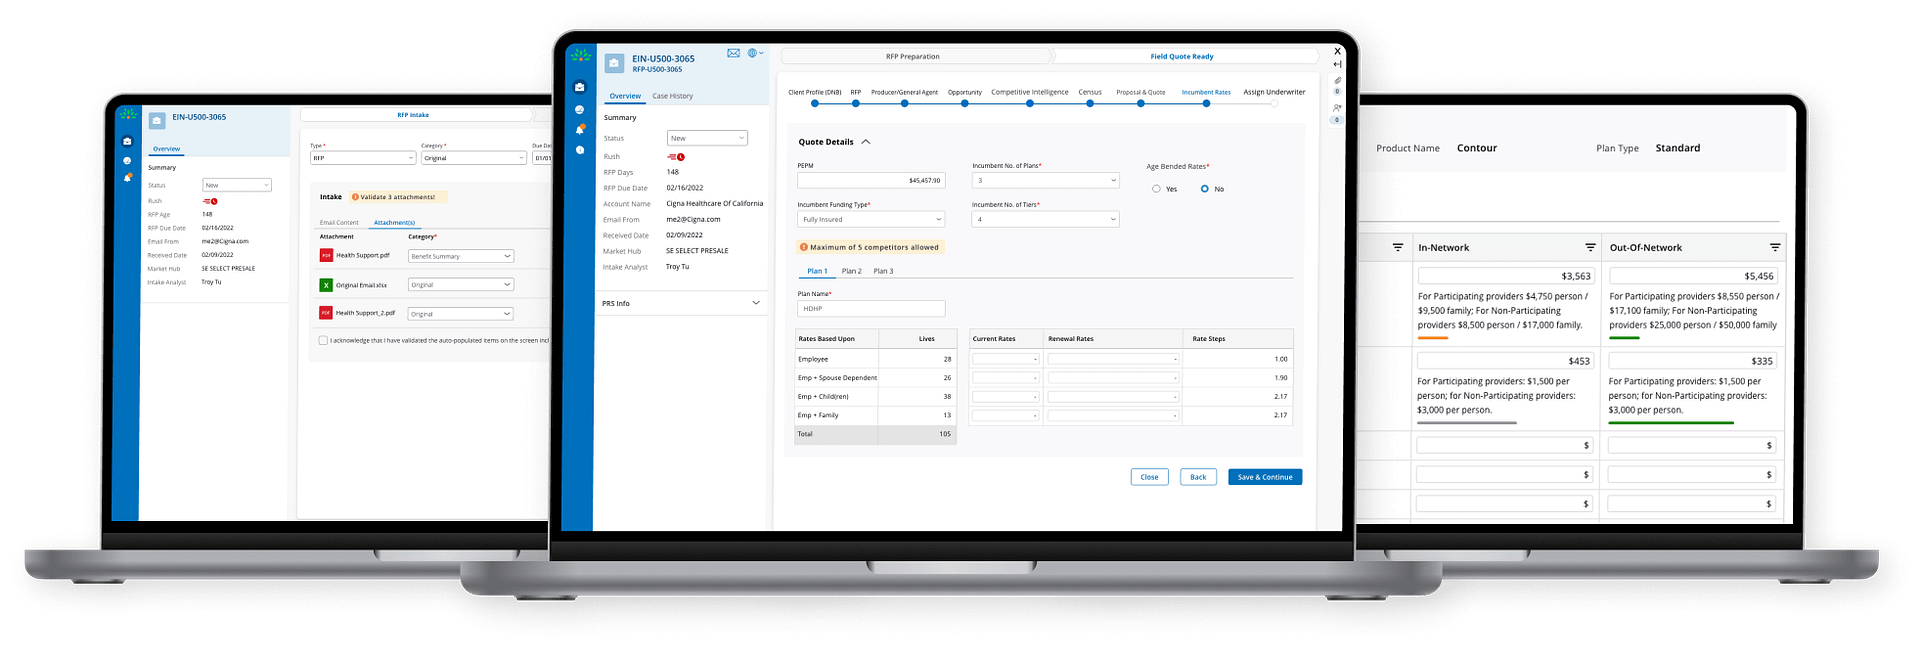Open the Incumbent No. of Tiers dropdown
1920x648 pixels.
click(1044, 219)
